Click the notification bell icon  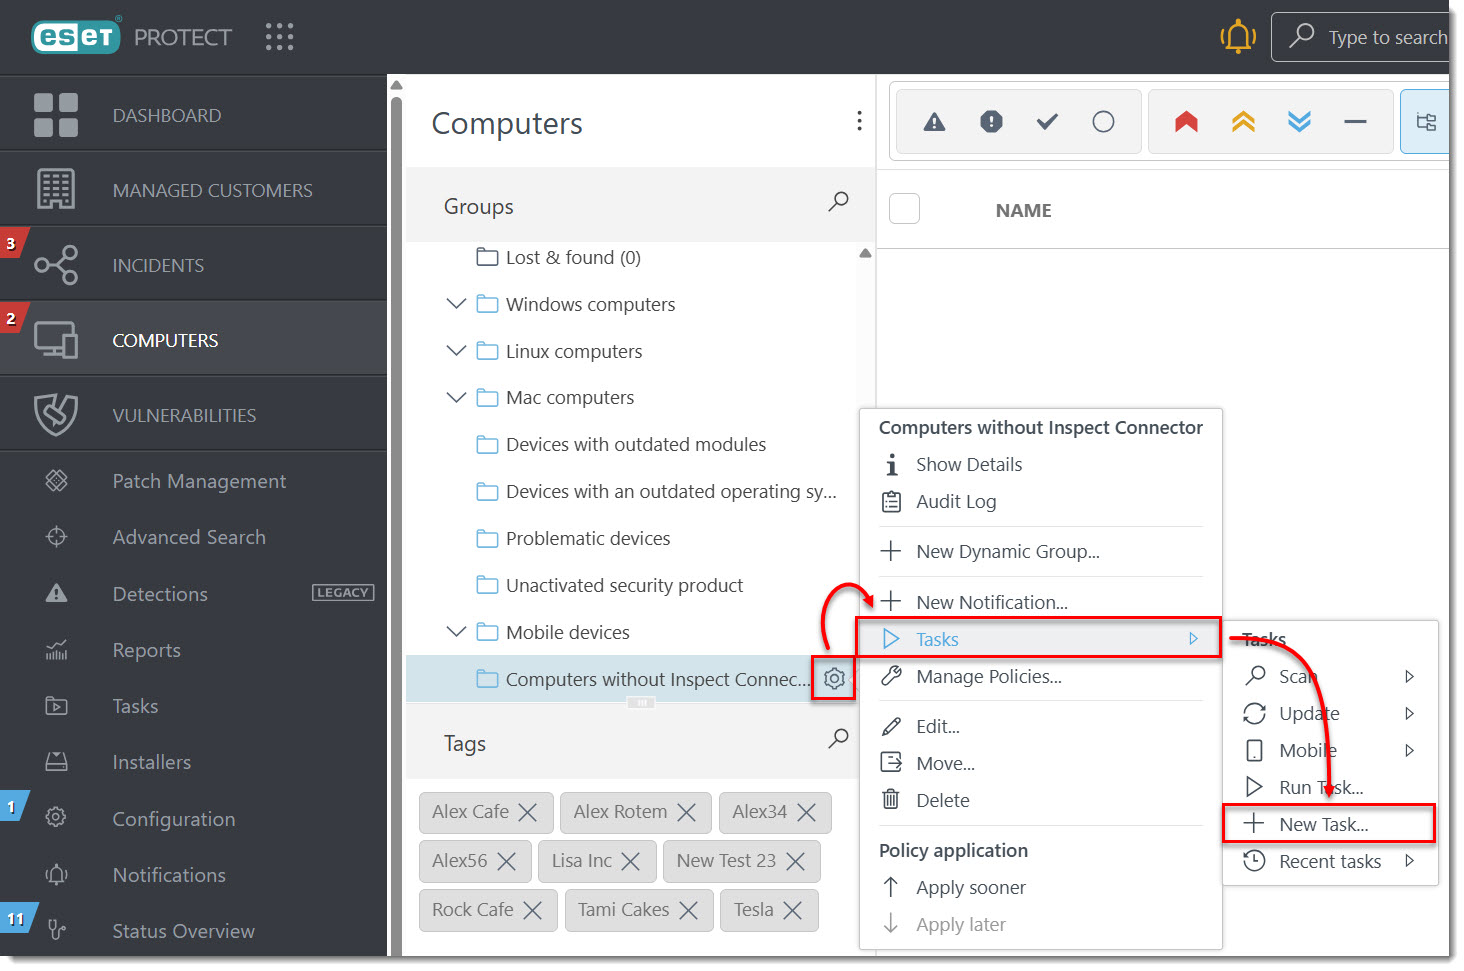1238,37
